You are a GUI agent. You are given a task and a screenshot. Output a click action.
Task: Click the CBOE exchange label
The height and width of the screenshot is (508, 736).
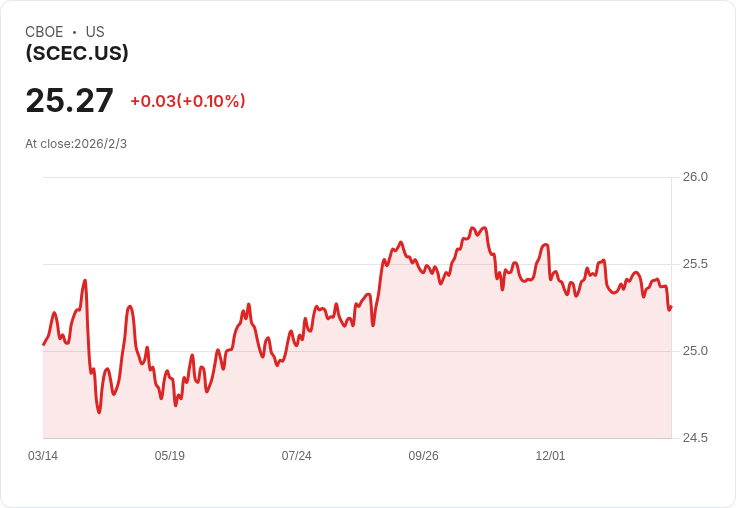tap(44, 32)
